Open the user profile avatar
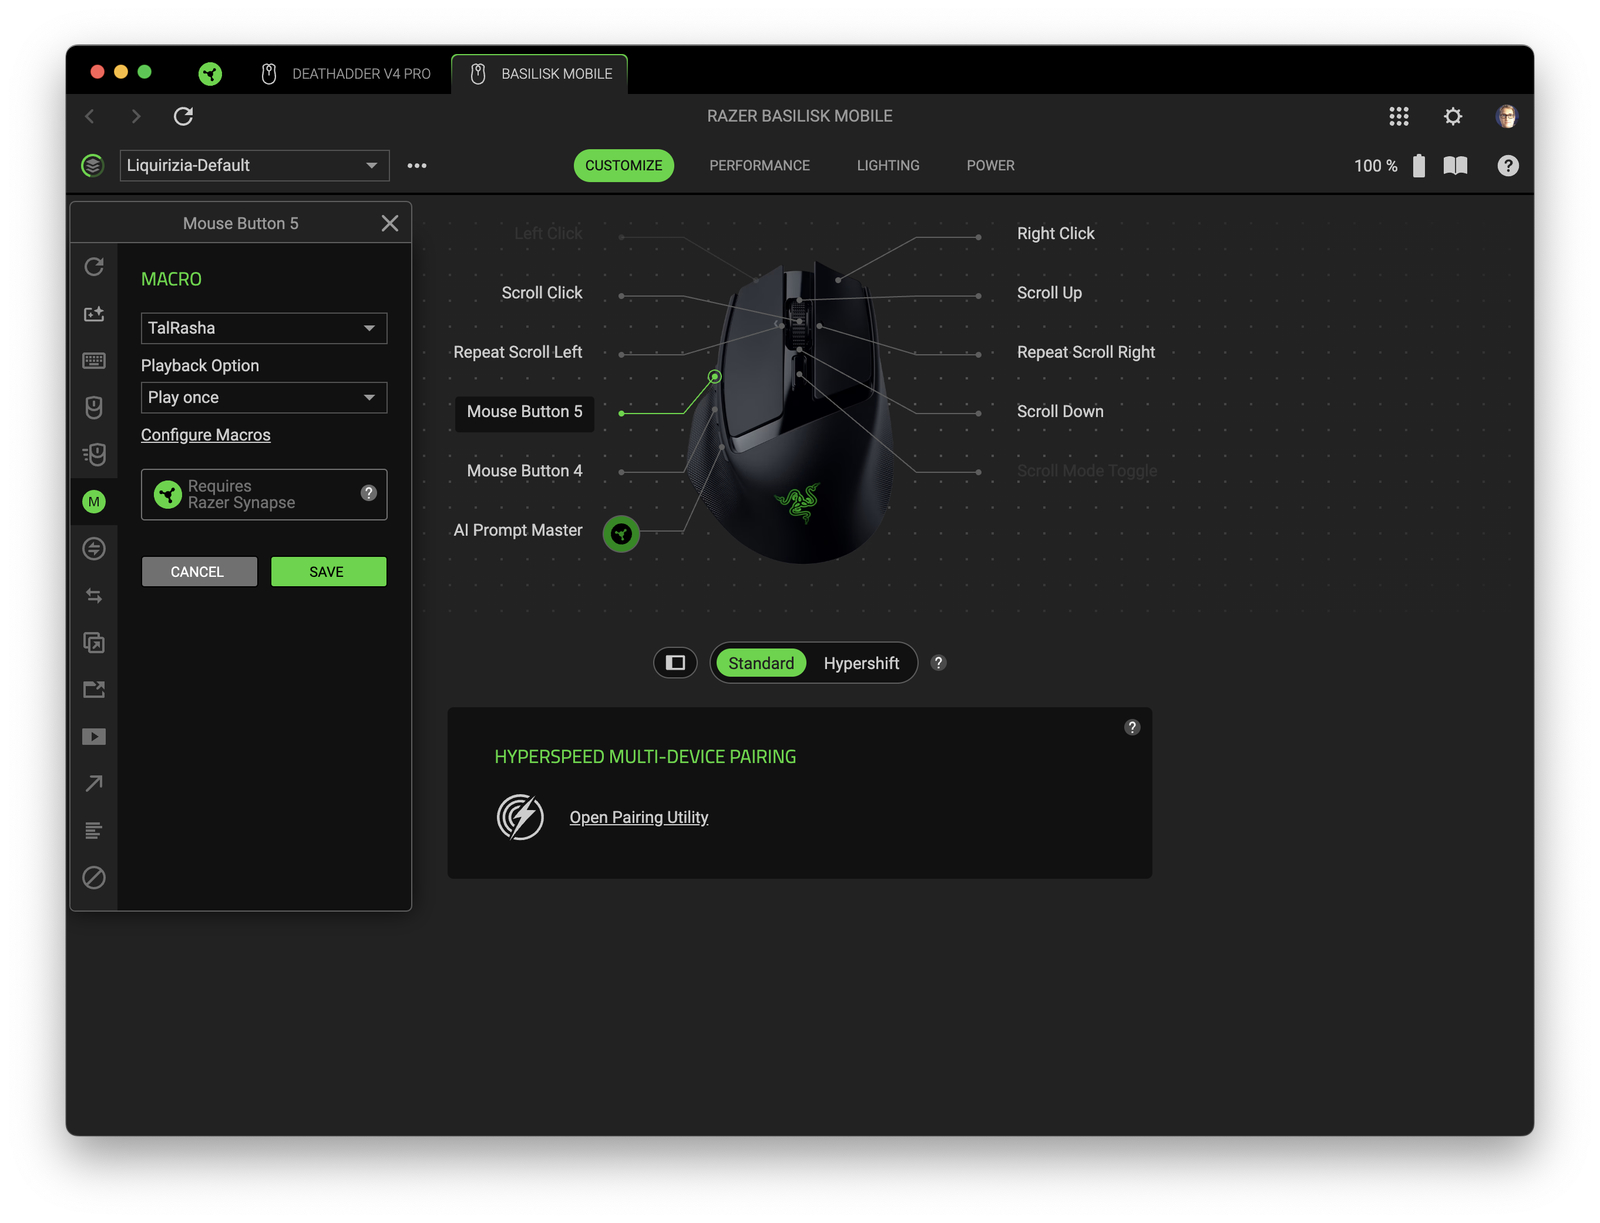 pyautogui.click(x=1507, y=117)
